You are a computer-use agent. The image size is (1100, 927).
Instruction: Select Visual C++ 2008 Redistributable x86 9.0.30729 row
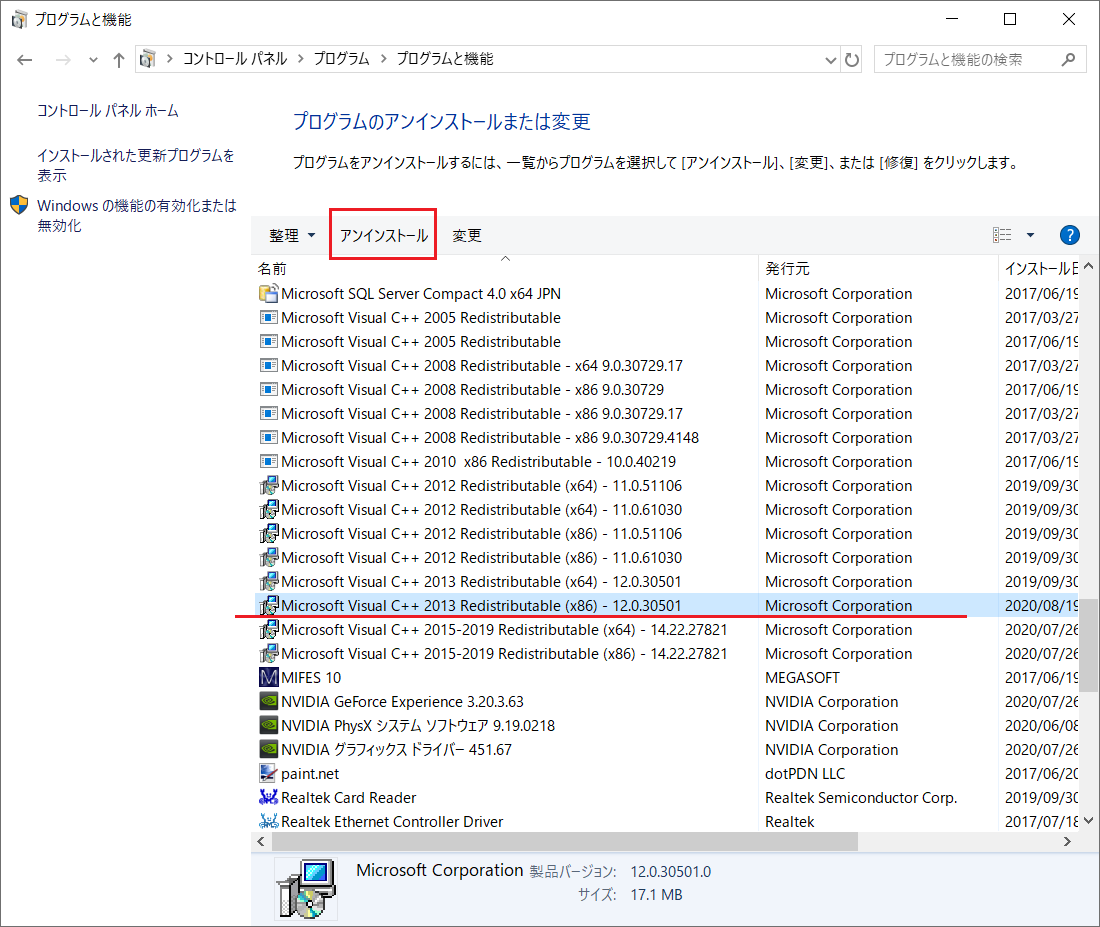coord(666,389)
